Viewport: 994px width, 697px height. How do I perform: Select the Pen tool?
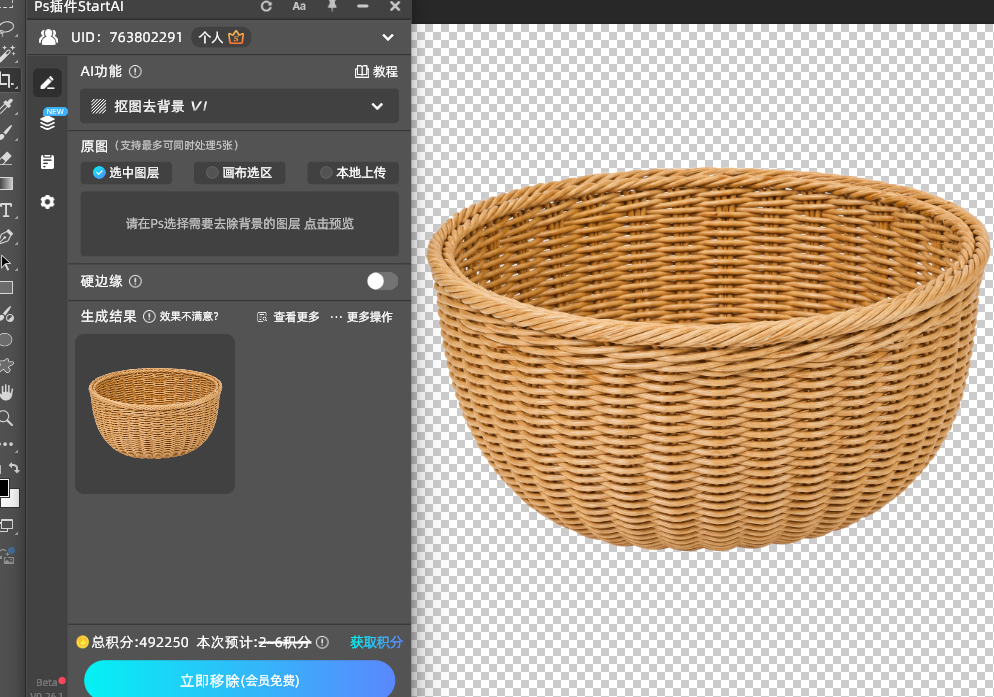(6, 237)
